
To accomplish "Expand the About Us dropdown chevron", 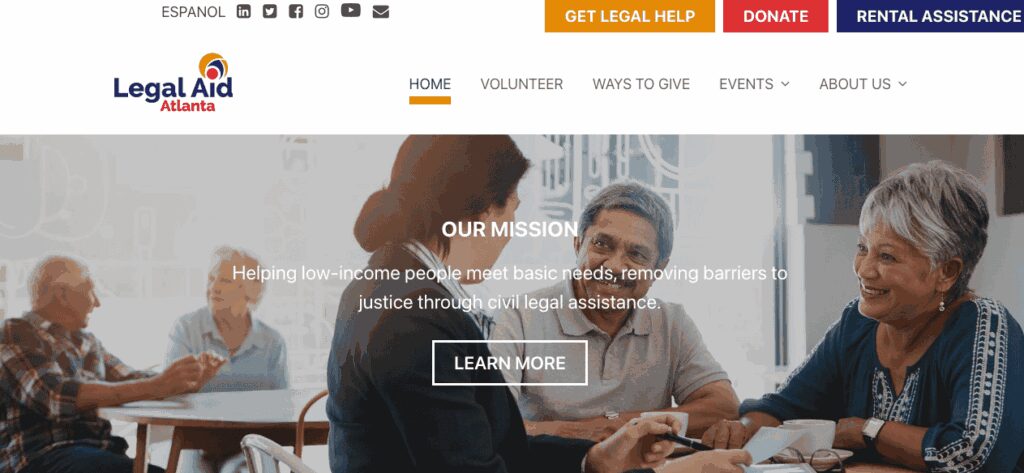I will (903, 84).
